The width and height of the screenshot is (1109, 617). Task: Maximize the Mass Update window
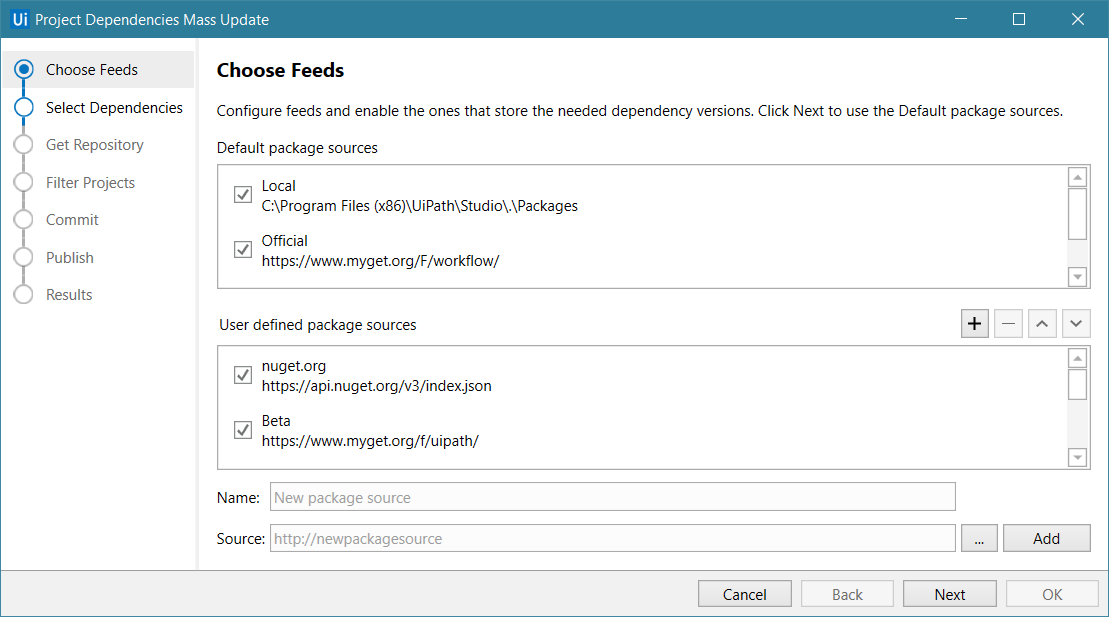(x=1018, y=19)
